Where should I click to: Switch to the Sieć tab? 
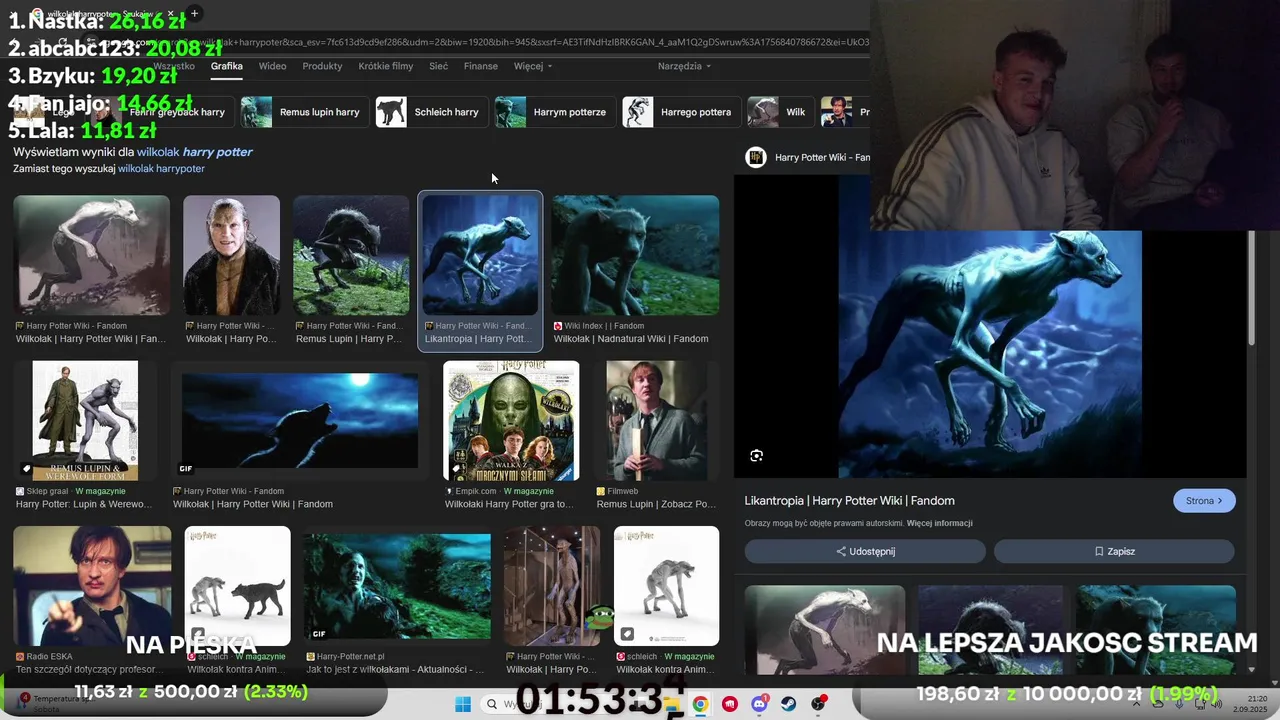[438, 66]
